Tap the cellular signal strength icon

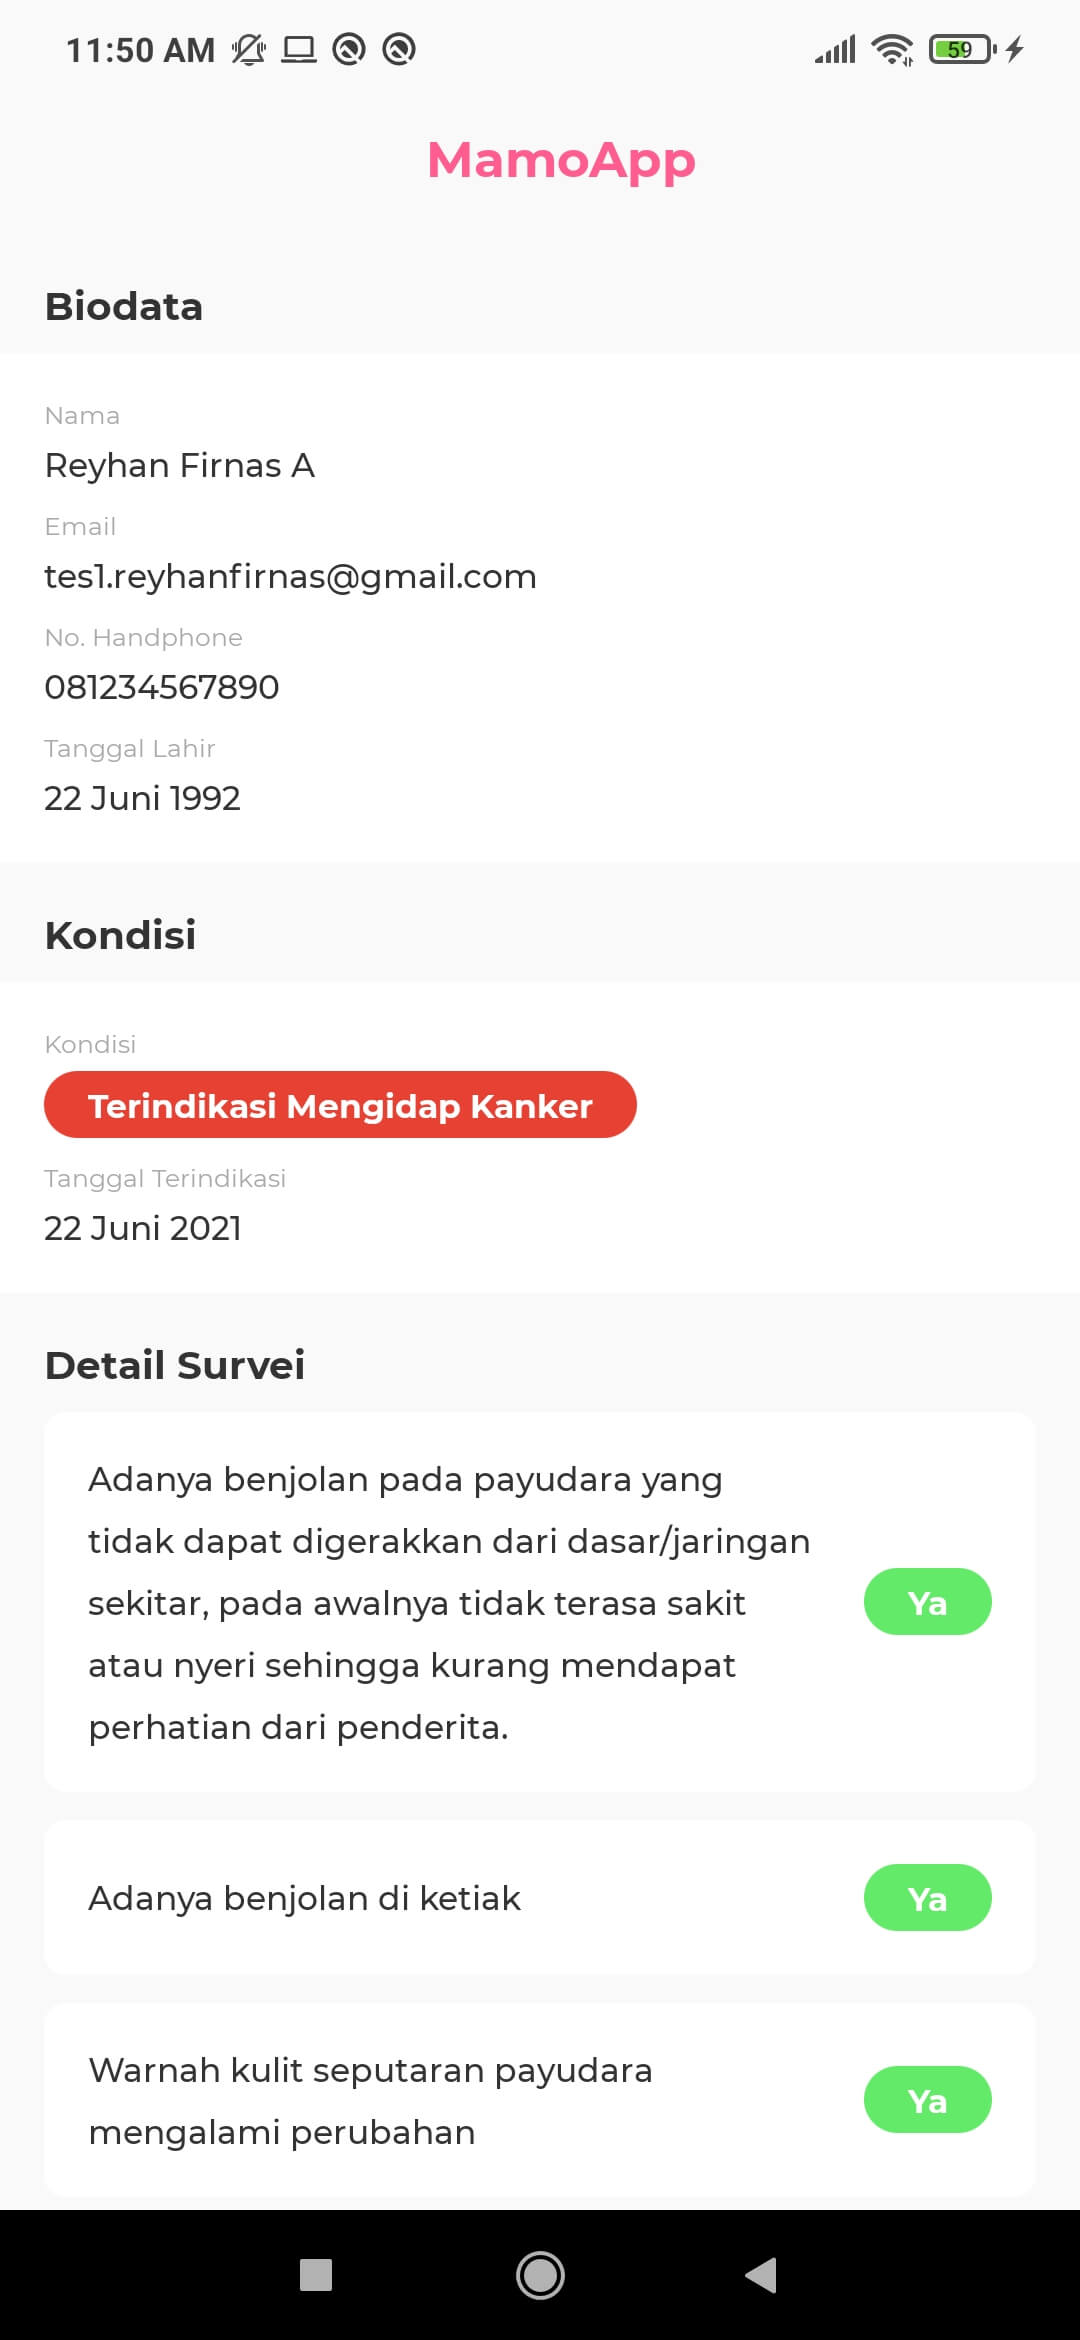835,49
